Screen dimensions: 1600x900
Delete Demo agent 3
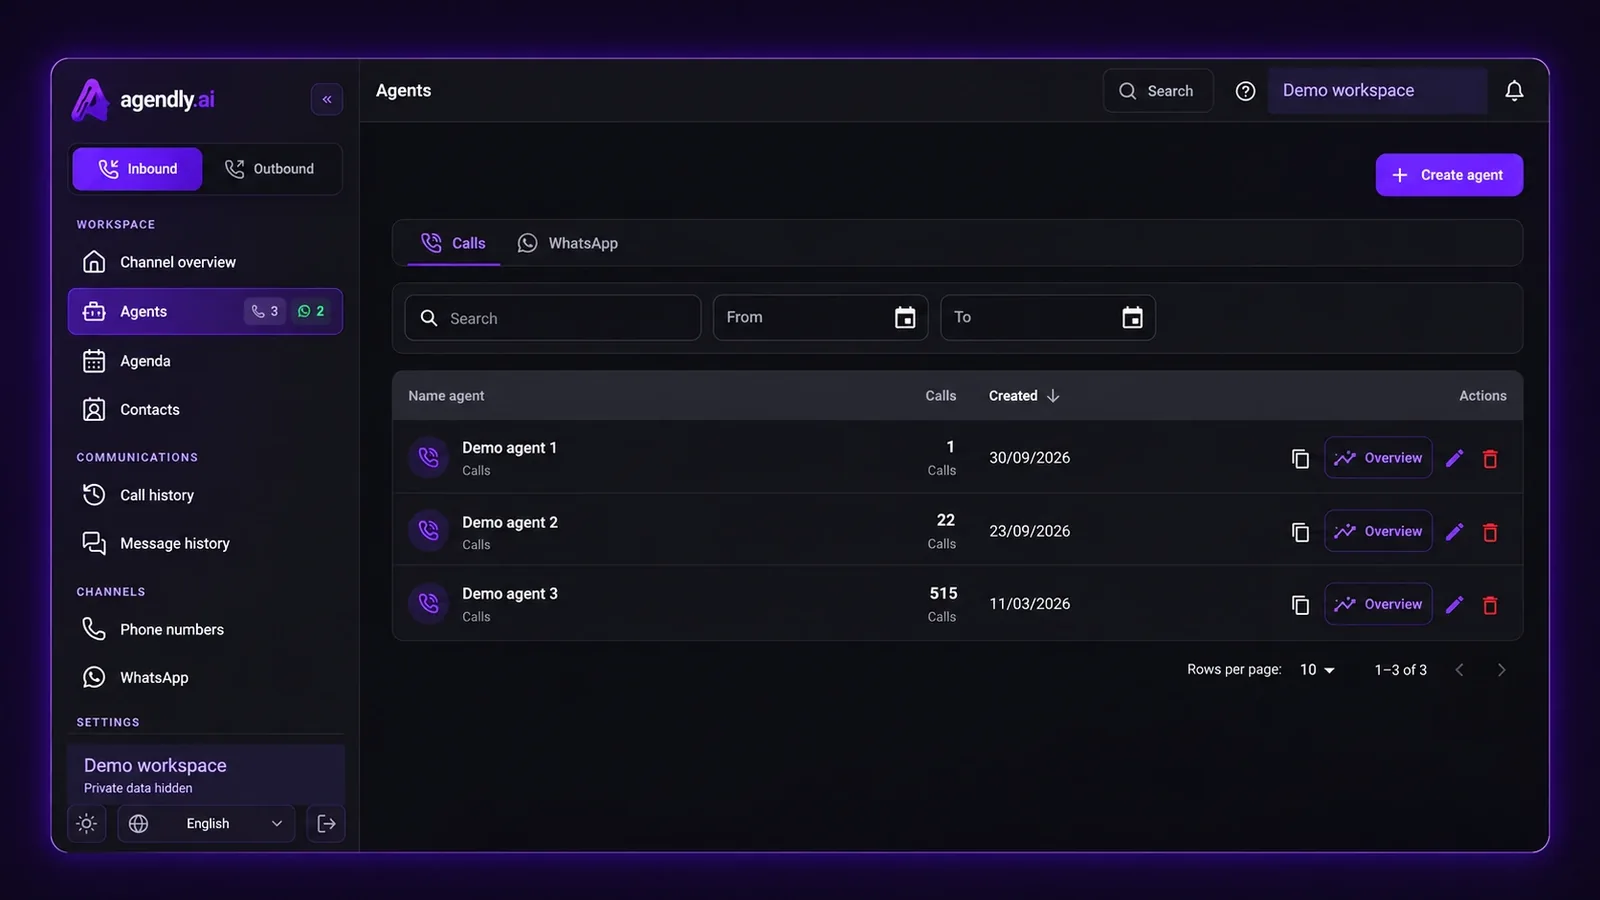(x=1490, y=605)
